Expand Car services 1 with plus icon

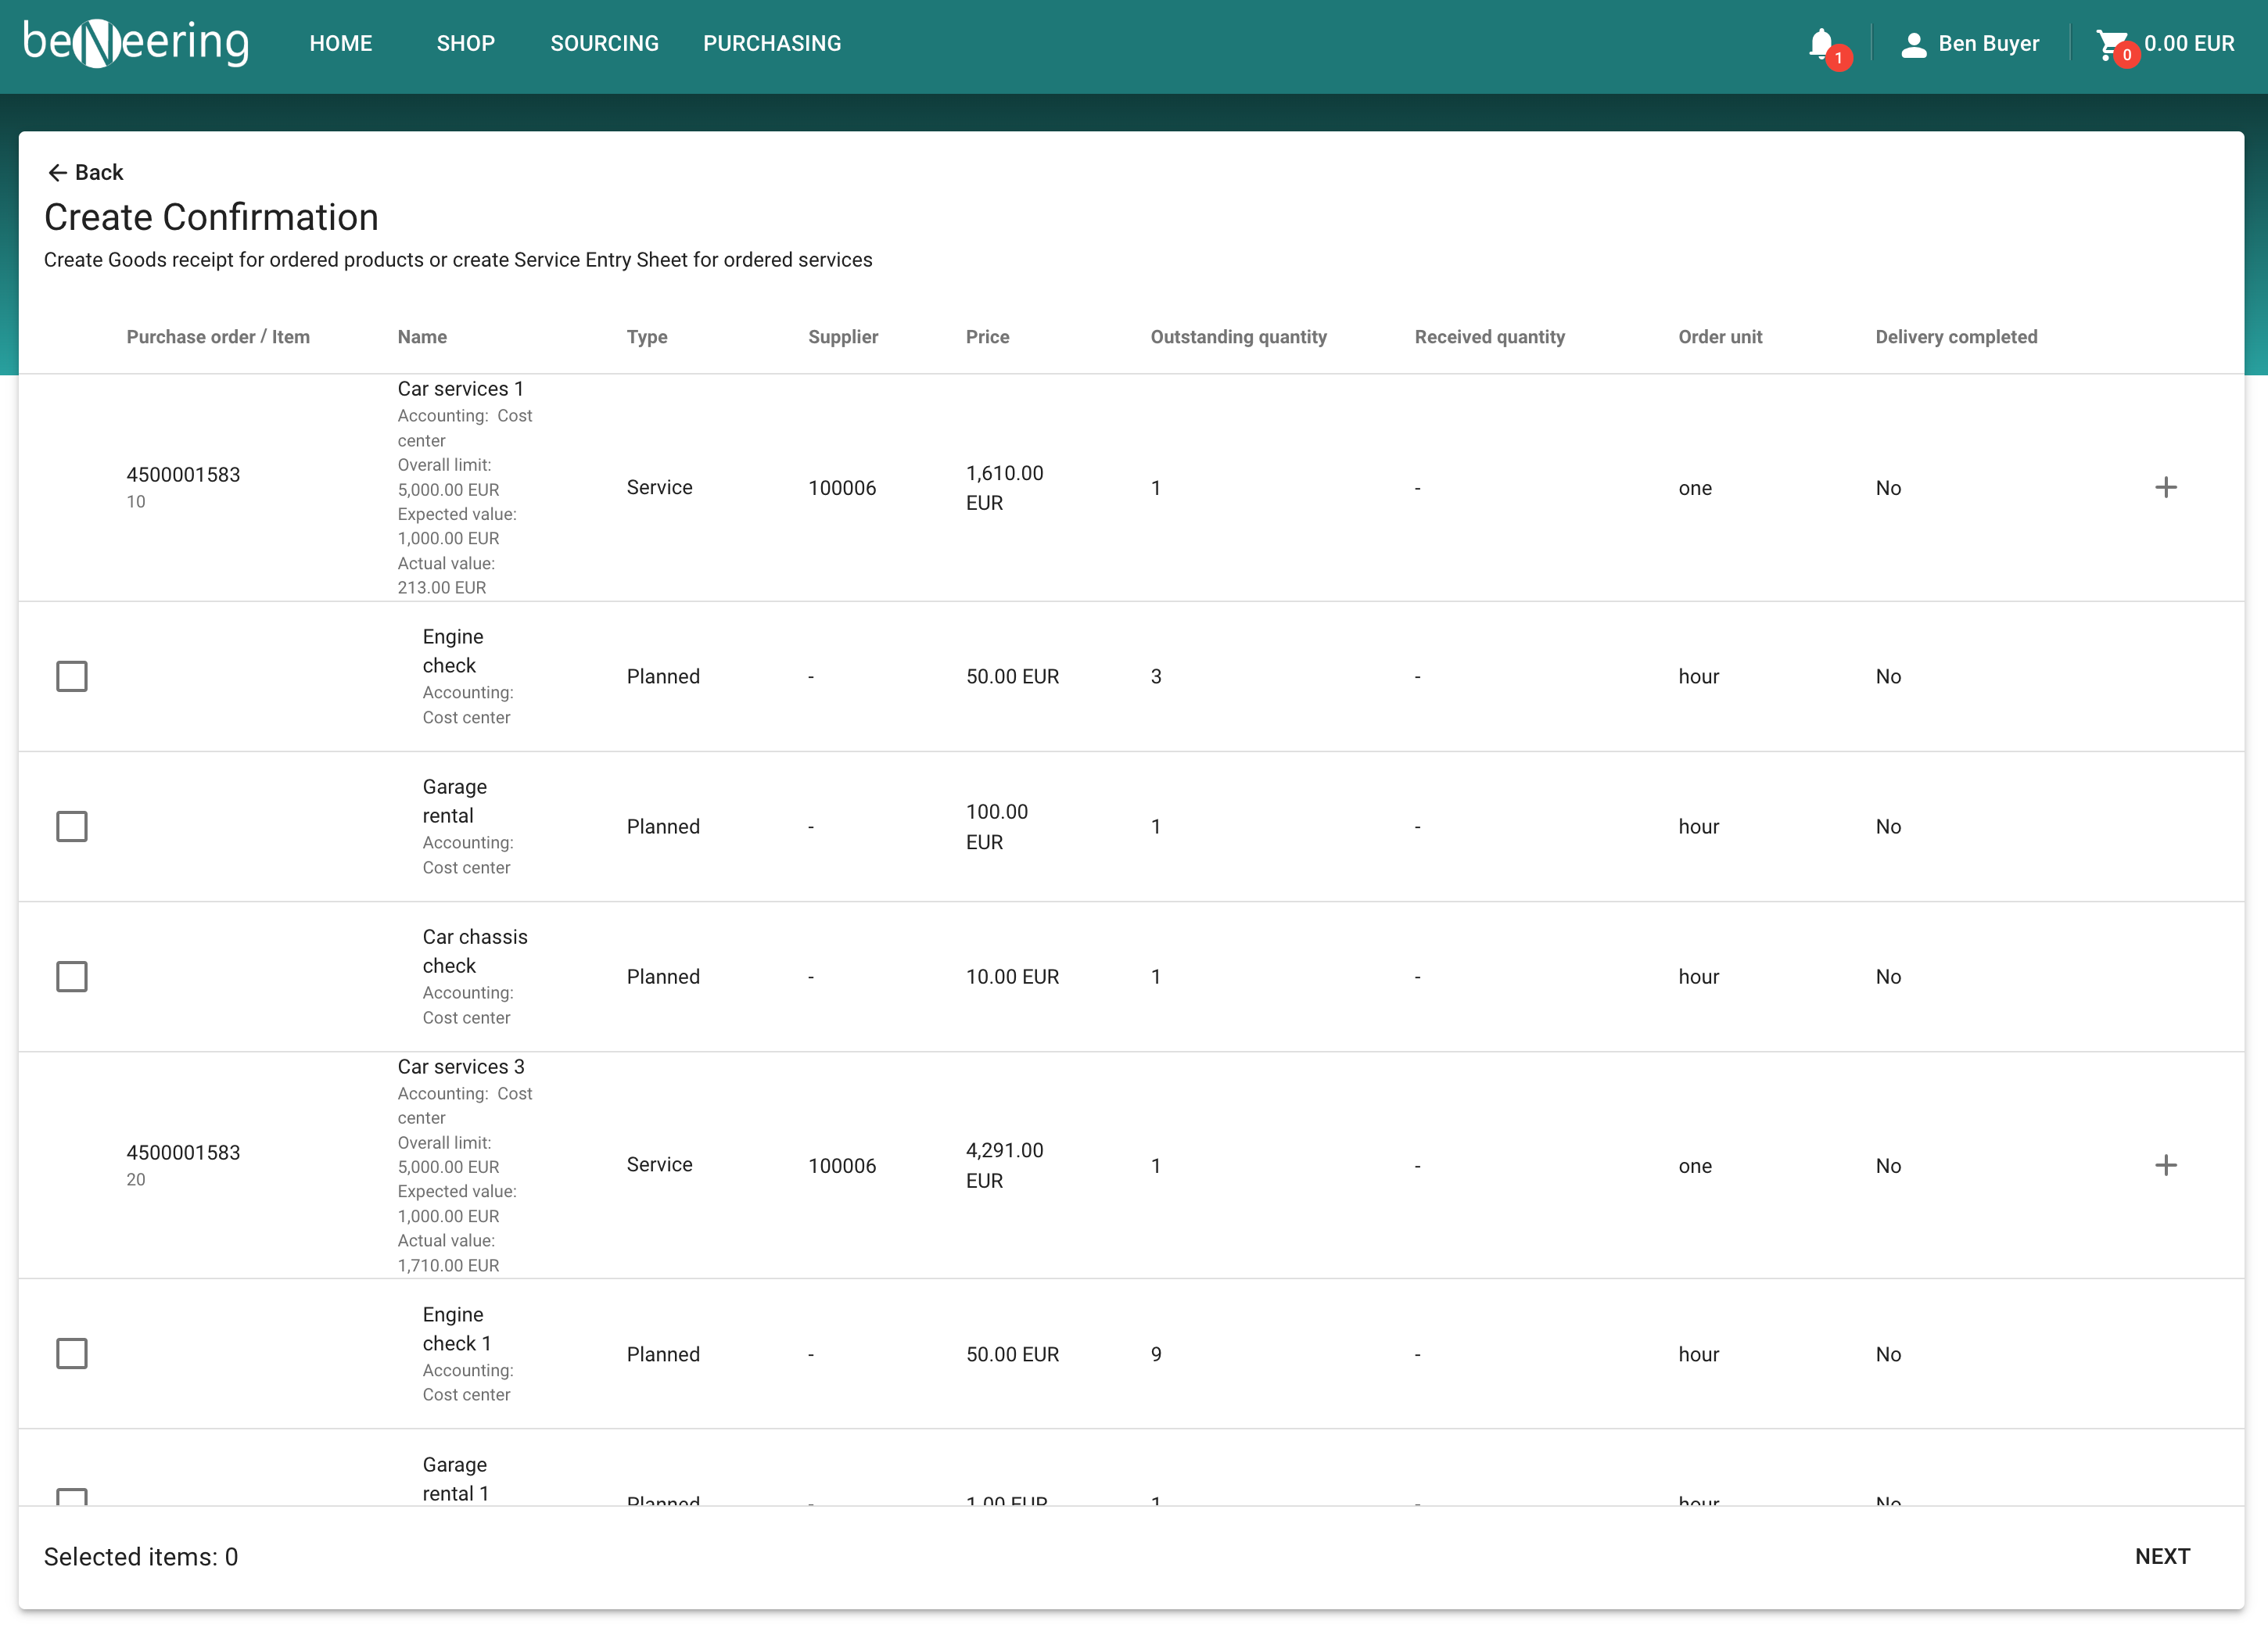click(2165, 488)
